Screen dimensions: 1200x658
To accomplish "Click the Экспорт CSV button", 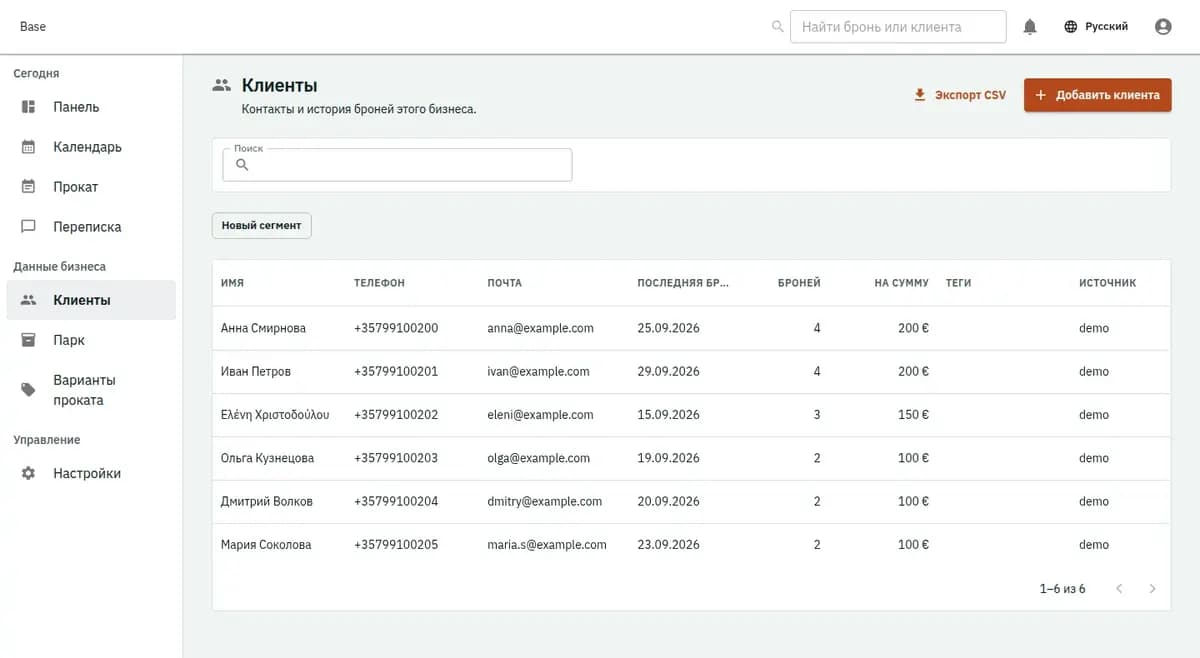I will [960, 95].
